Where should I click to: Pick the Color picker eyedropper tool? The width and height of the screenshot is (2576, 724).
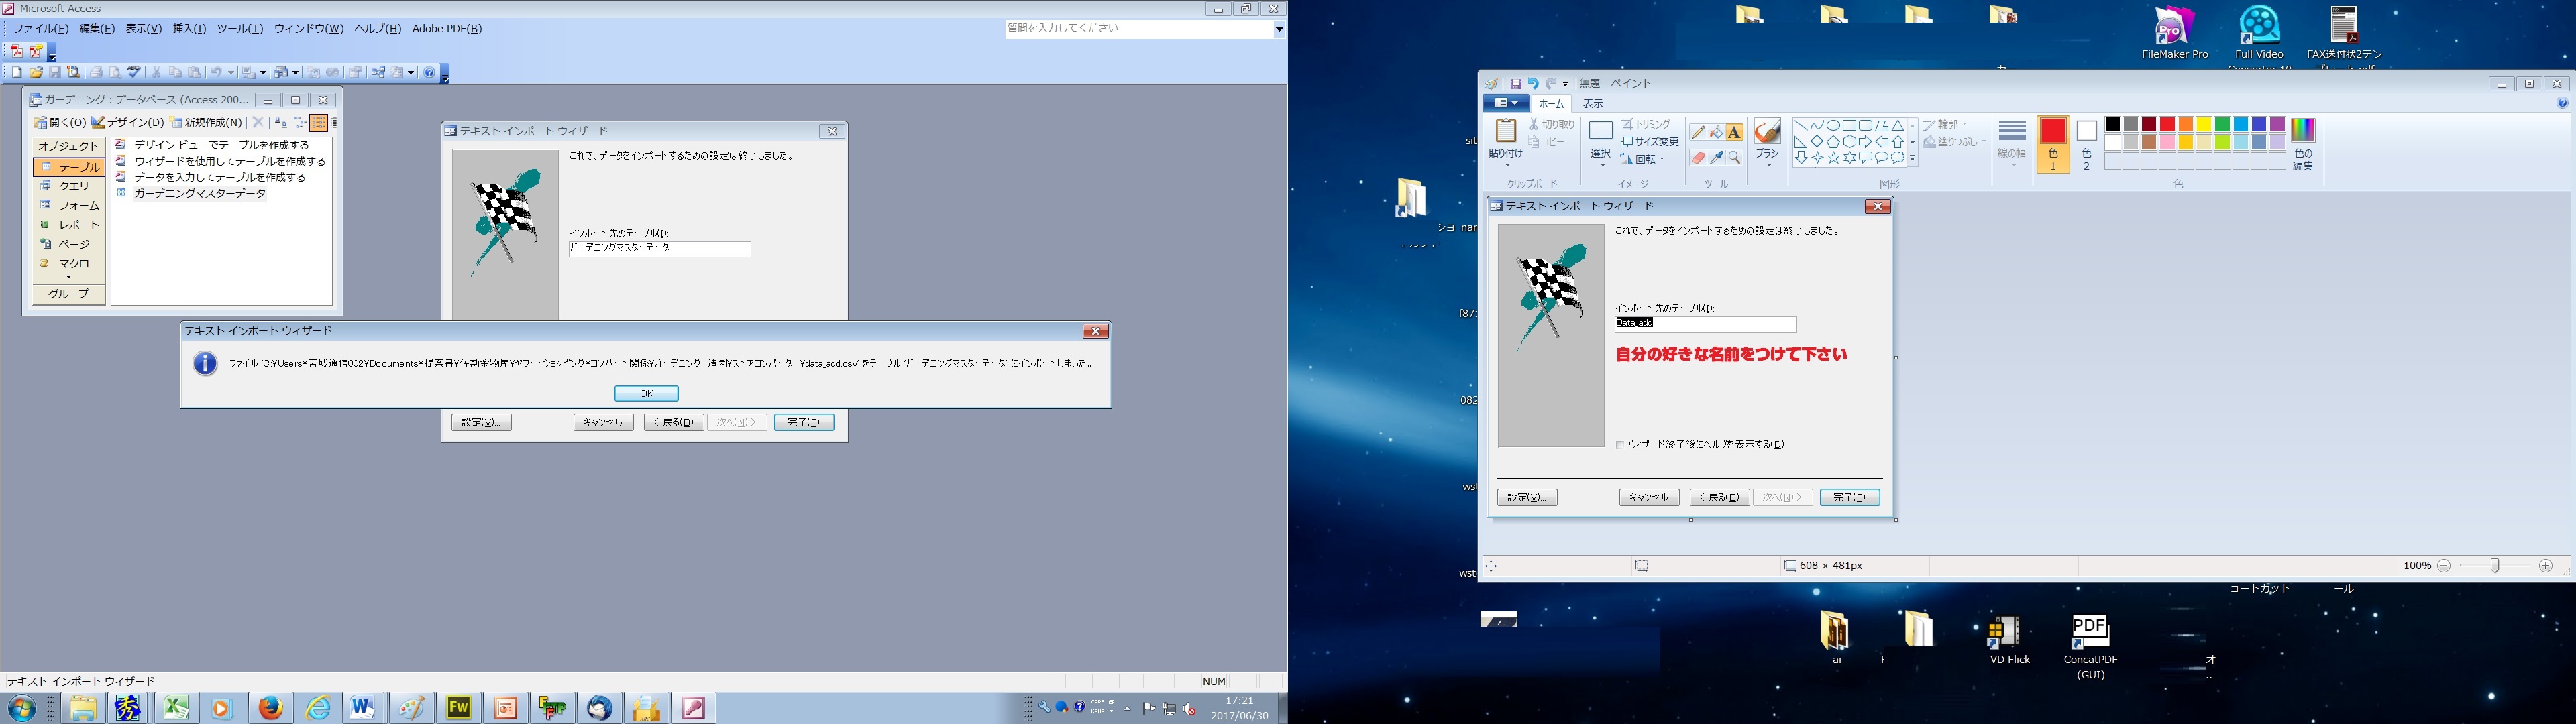click(1716, 158)
